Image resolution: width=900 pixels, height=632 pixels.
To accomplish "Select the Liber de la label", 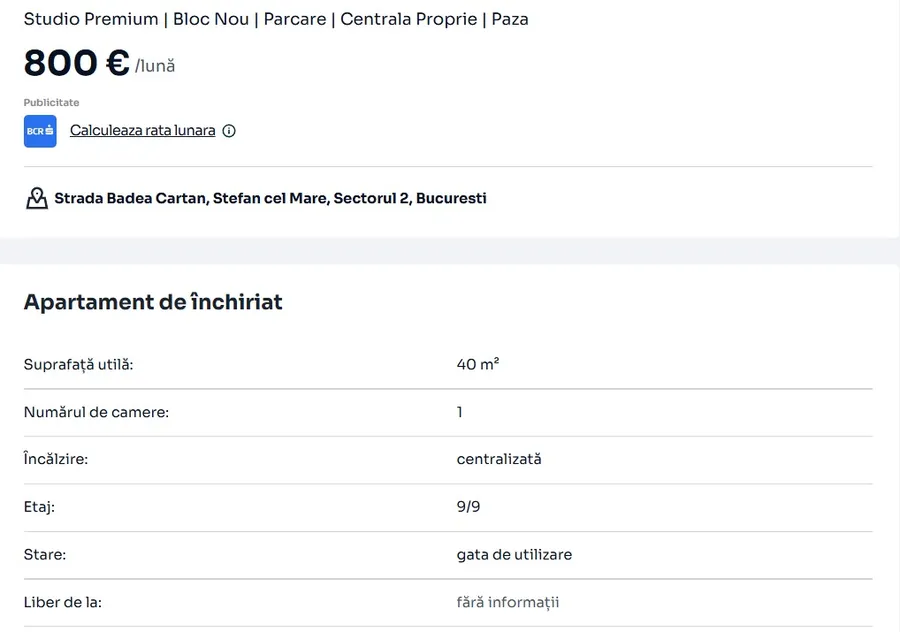I will pos(63,602).
